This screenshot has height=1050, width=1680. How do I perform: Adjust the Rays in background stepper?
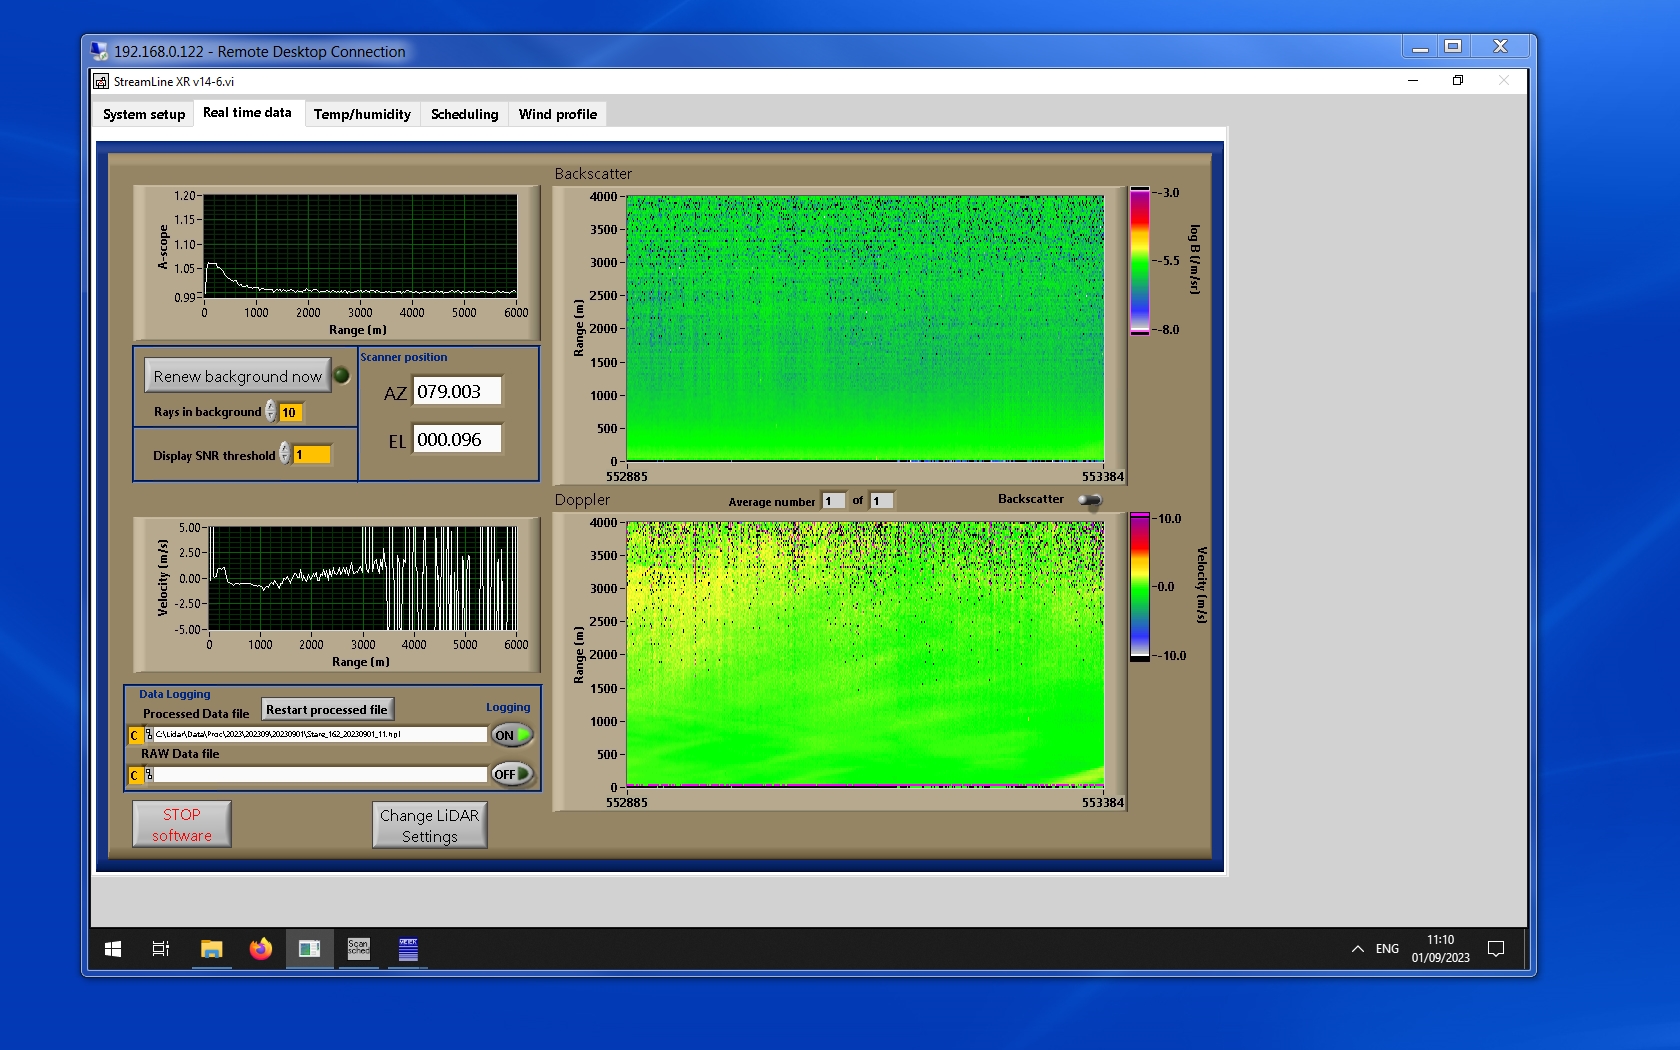pyautogui.click(x=271, y=412)
